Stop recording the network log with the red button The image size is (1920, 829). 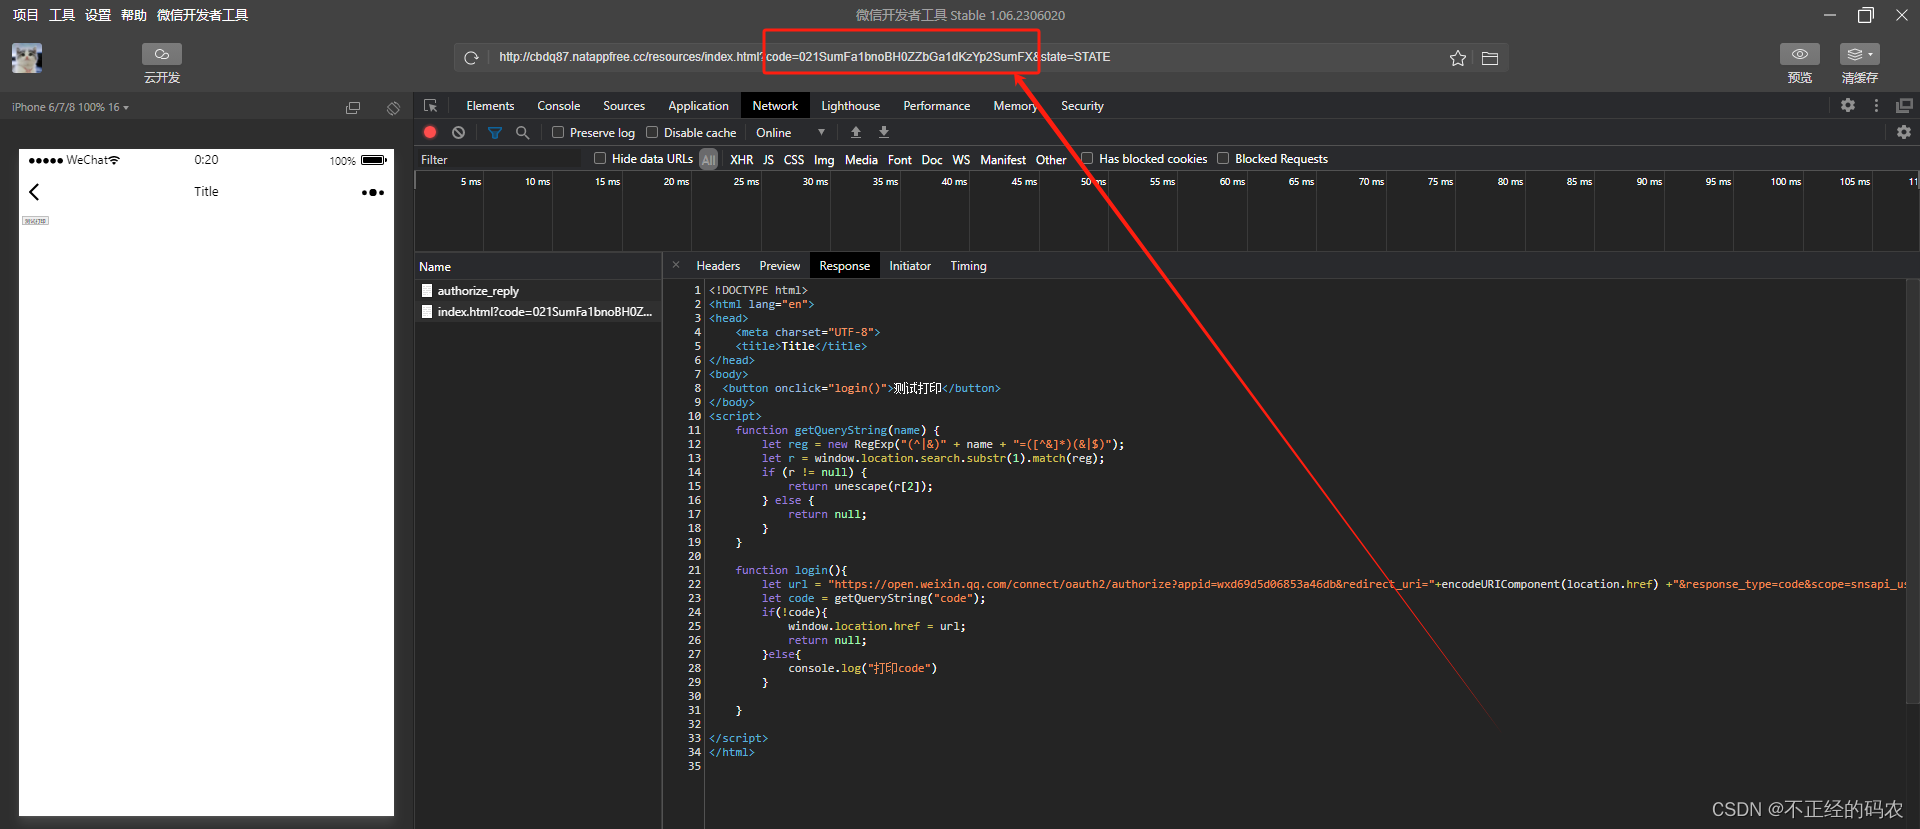click(430, 132)
